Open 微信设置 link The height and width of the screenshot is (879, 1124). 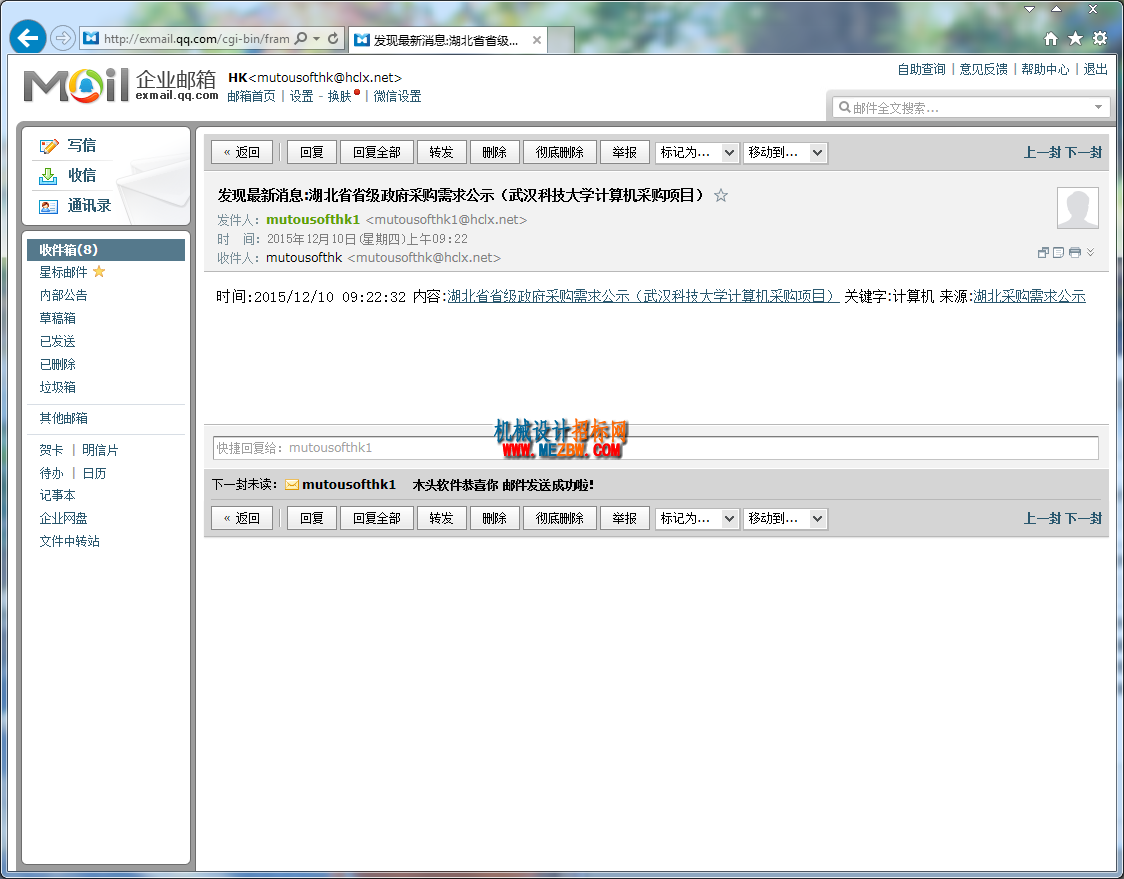pyautogui.click(x=397, y=96)
